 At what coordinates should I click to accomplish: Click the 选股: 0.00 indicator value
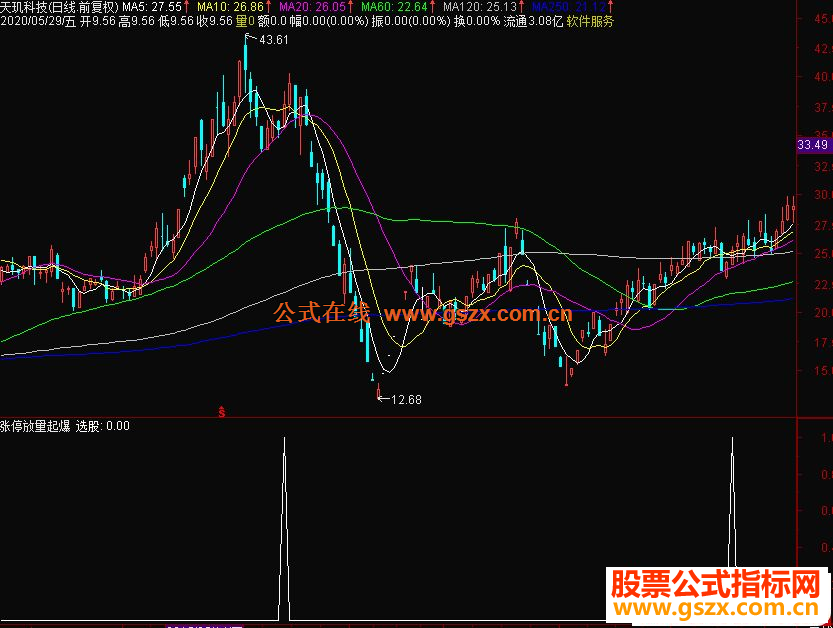(103, 426)
